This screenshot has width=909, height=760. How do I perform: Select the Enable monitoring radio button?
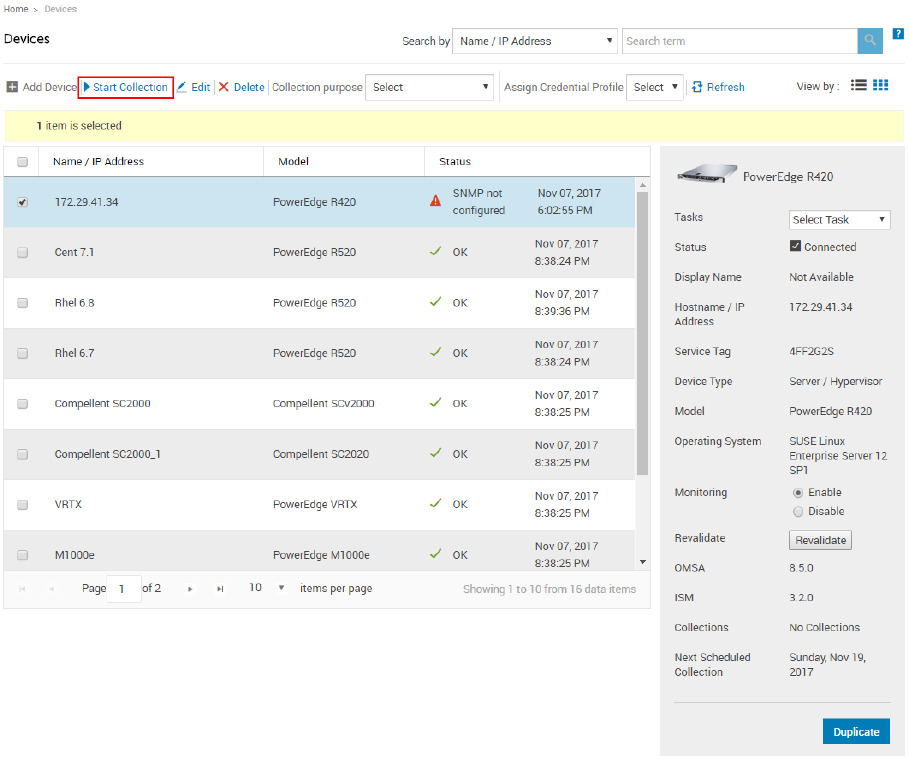point(798,493)
